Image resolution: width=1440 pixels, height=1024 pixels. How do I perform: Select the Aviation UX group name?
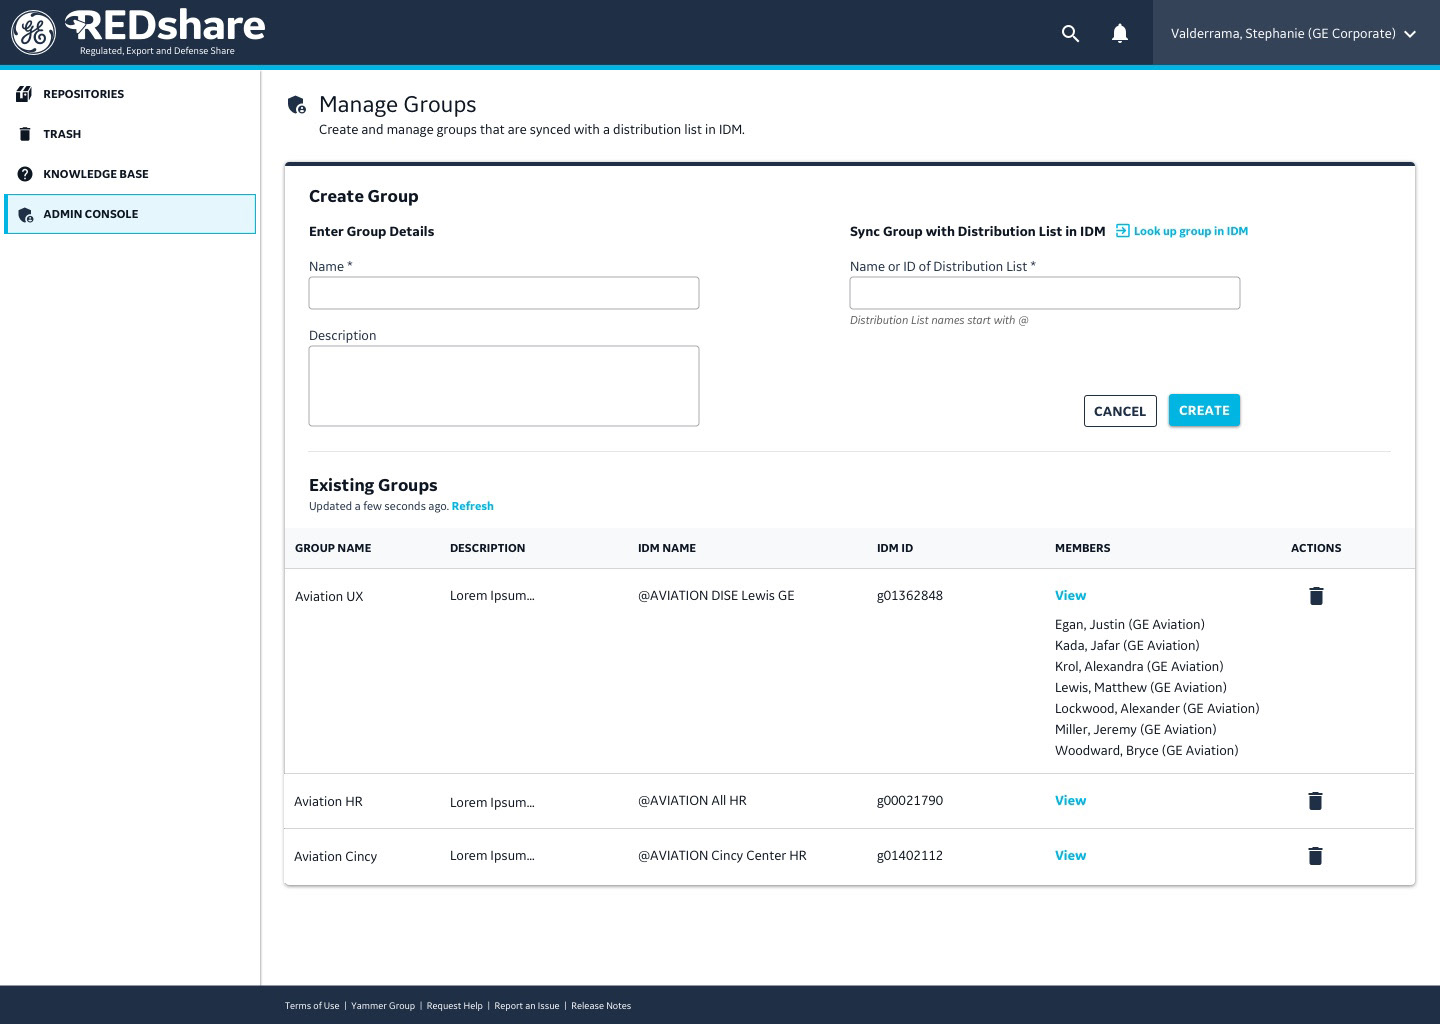coord(329,596)
